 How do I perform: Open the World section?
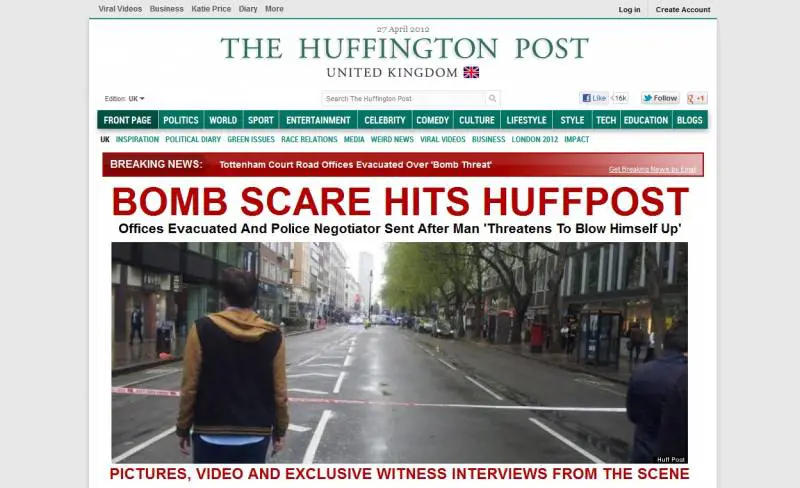[x=223, y=120]
